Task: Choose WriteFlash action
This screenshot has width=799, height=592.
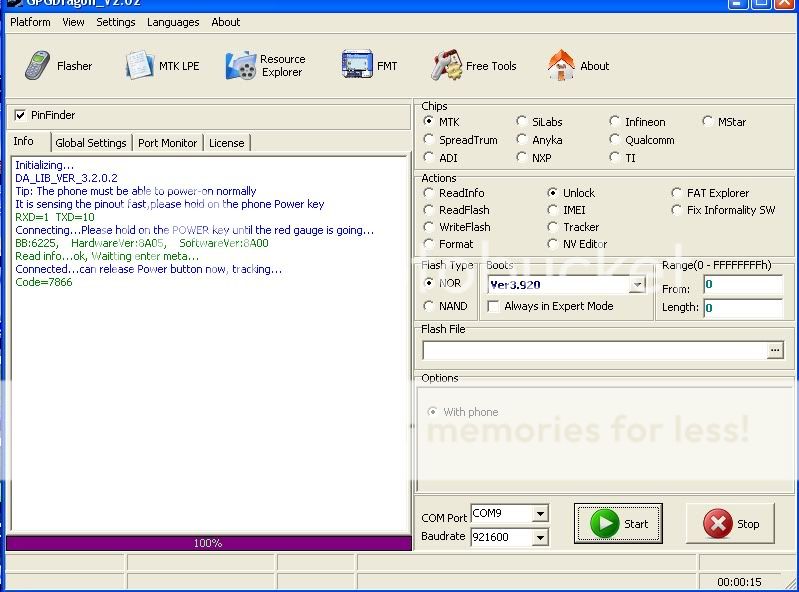Action: point(429,227)
